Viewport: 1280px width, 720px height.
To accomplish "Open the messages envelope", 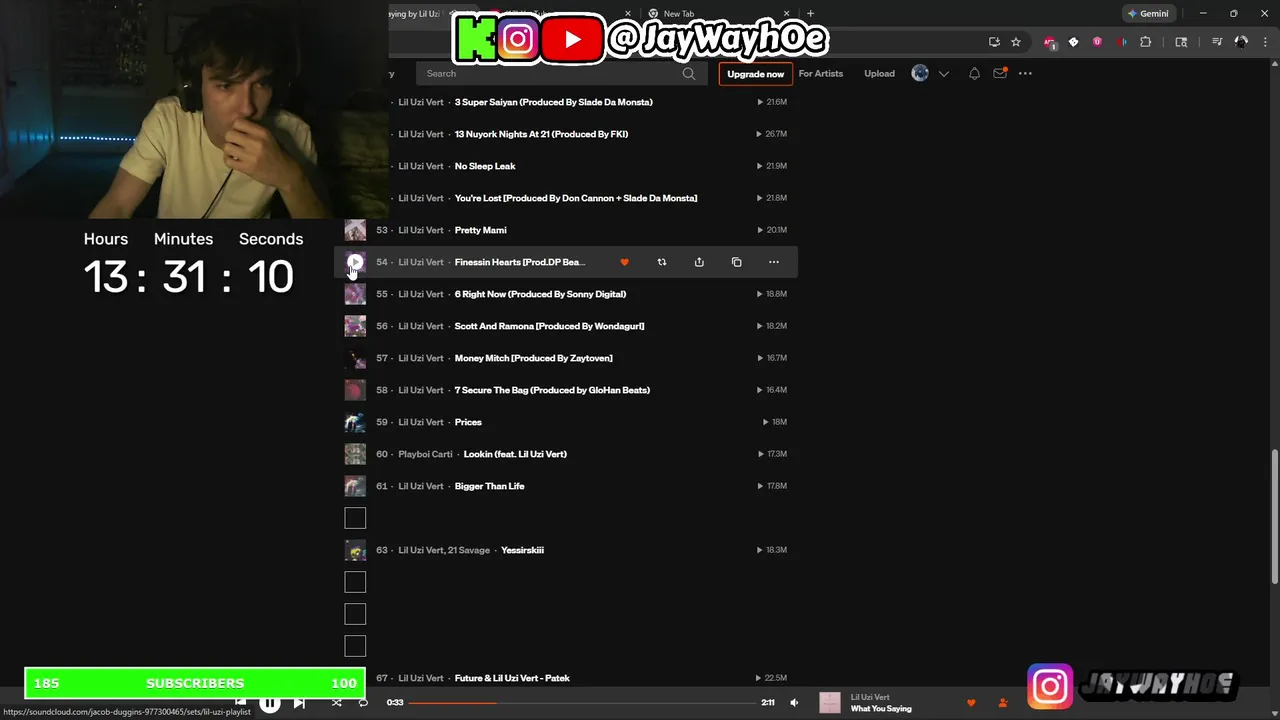I will click(999, 73).
